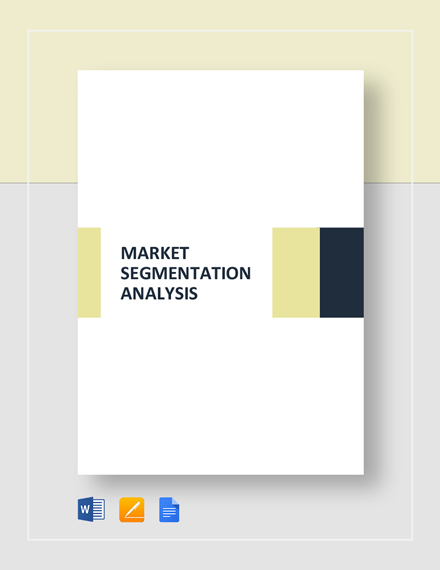Click the white W letter on Word icon
This screenshot has height=570, width=440.
tap(85, 509)
